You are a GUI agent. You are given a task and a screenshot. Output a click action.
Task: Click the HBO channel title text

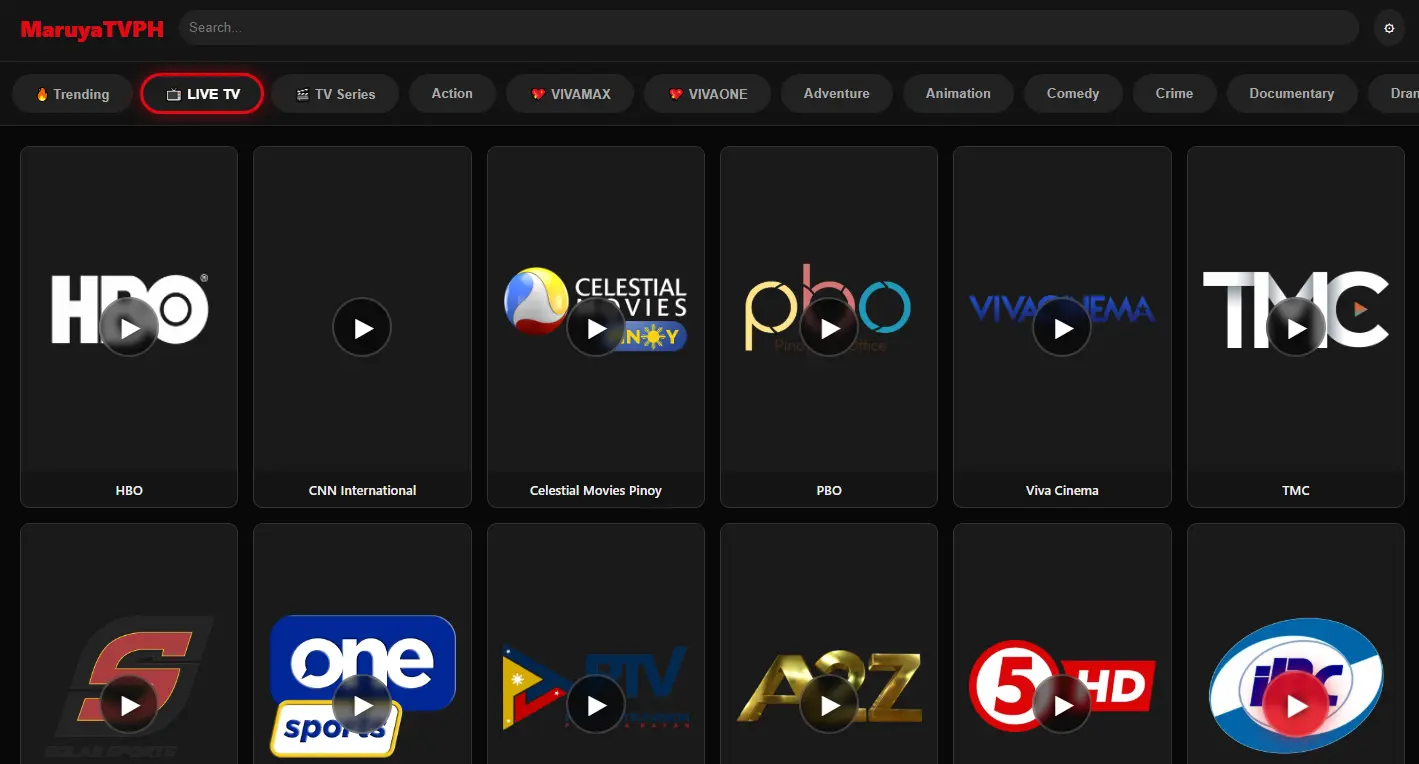click(x=129, y=491)
